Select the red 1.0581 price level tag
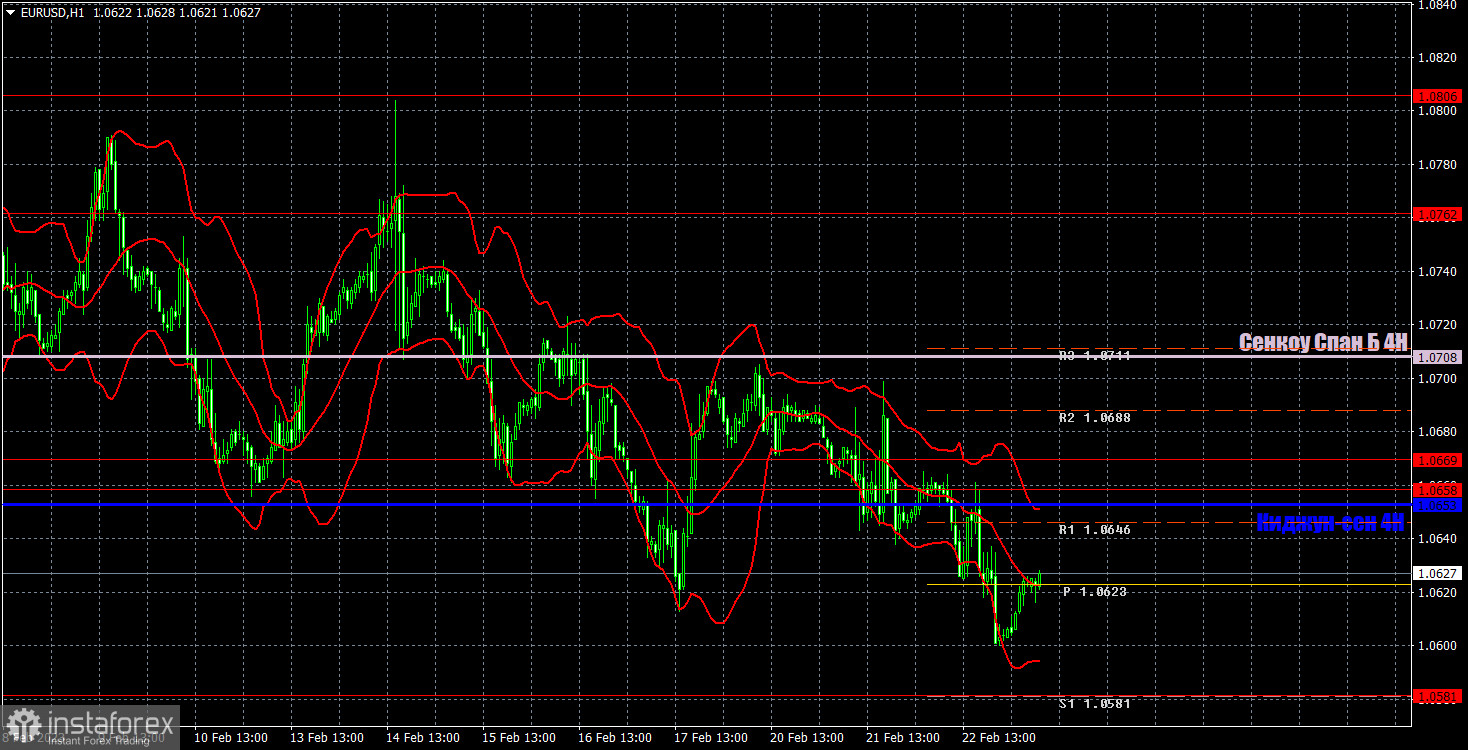This screenshot has width=1468, height=750. (1439, 696)
